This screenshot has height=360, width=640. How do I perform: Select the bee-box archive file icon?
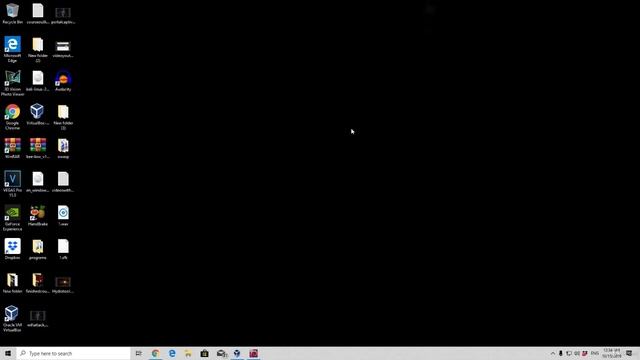38,148
